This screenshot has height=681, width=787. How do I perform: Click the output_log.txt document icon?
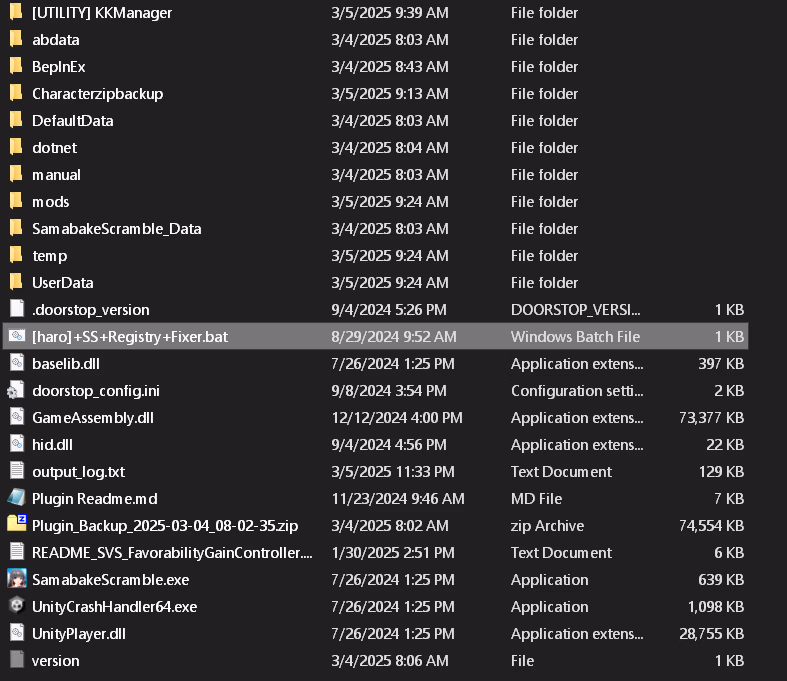[16, 471]
